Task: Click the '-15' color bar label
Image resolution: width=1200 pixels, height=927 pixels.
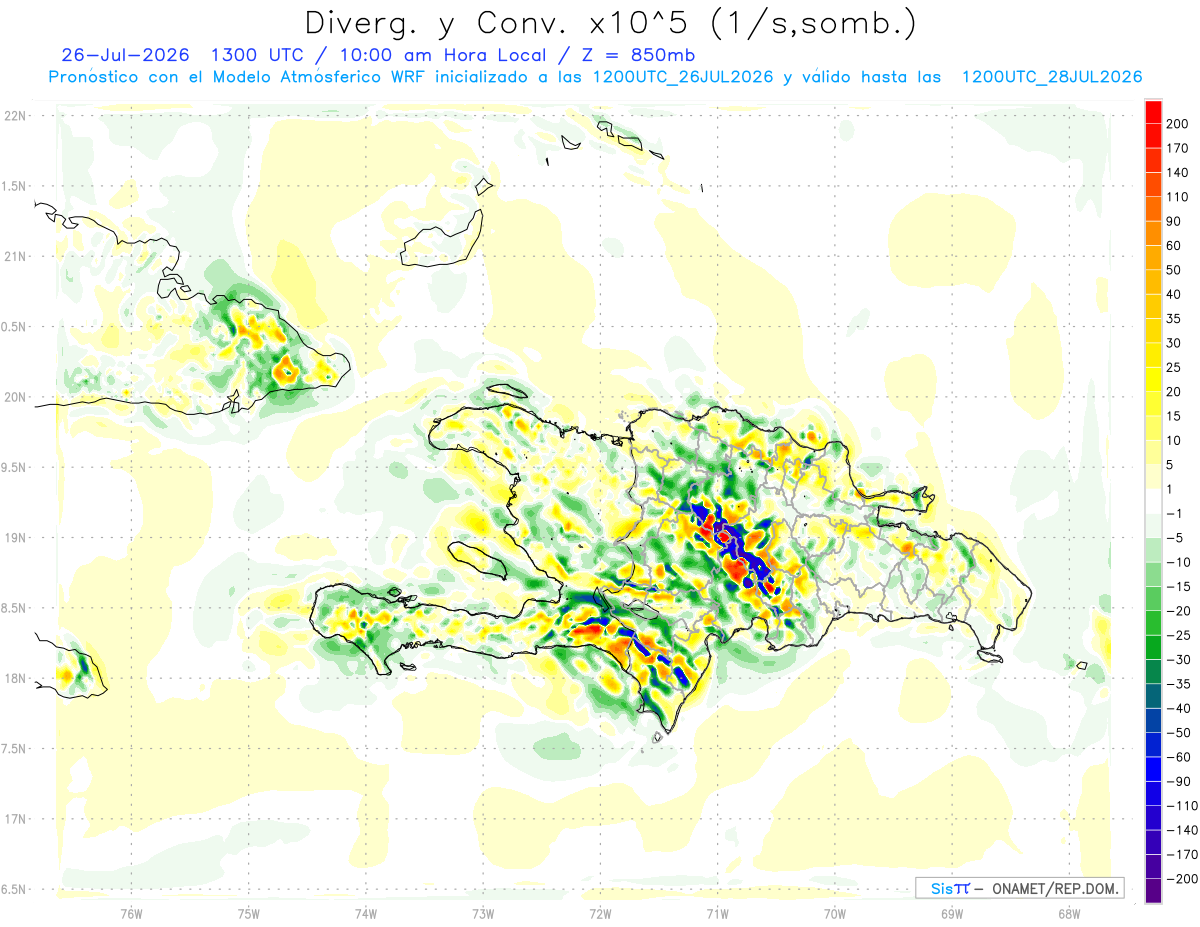Action: (1177, 587)
